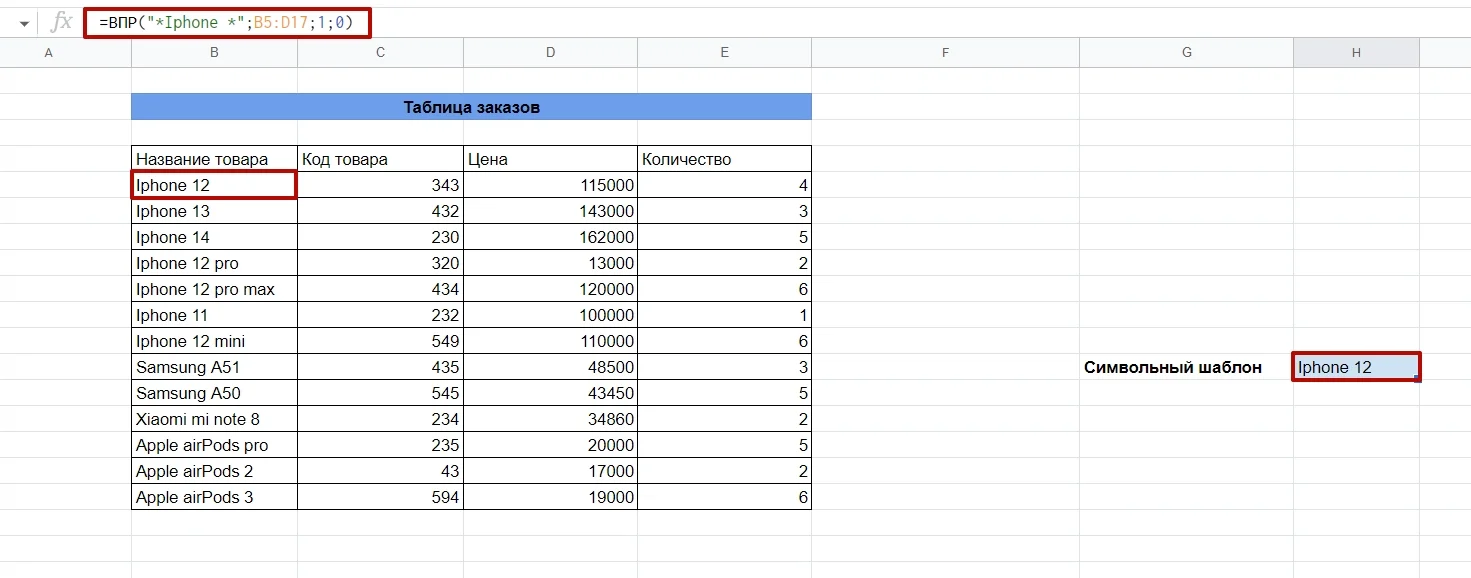
Task: Select product code cell 320
Action: tap(380, 263)
